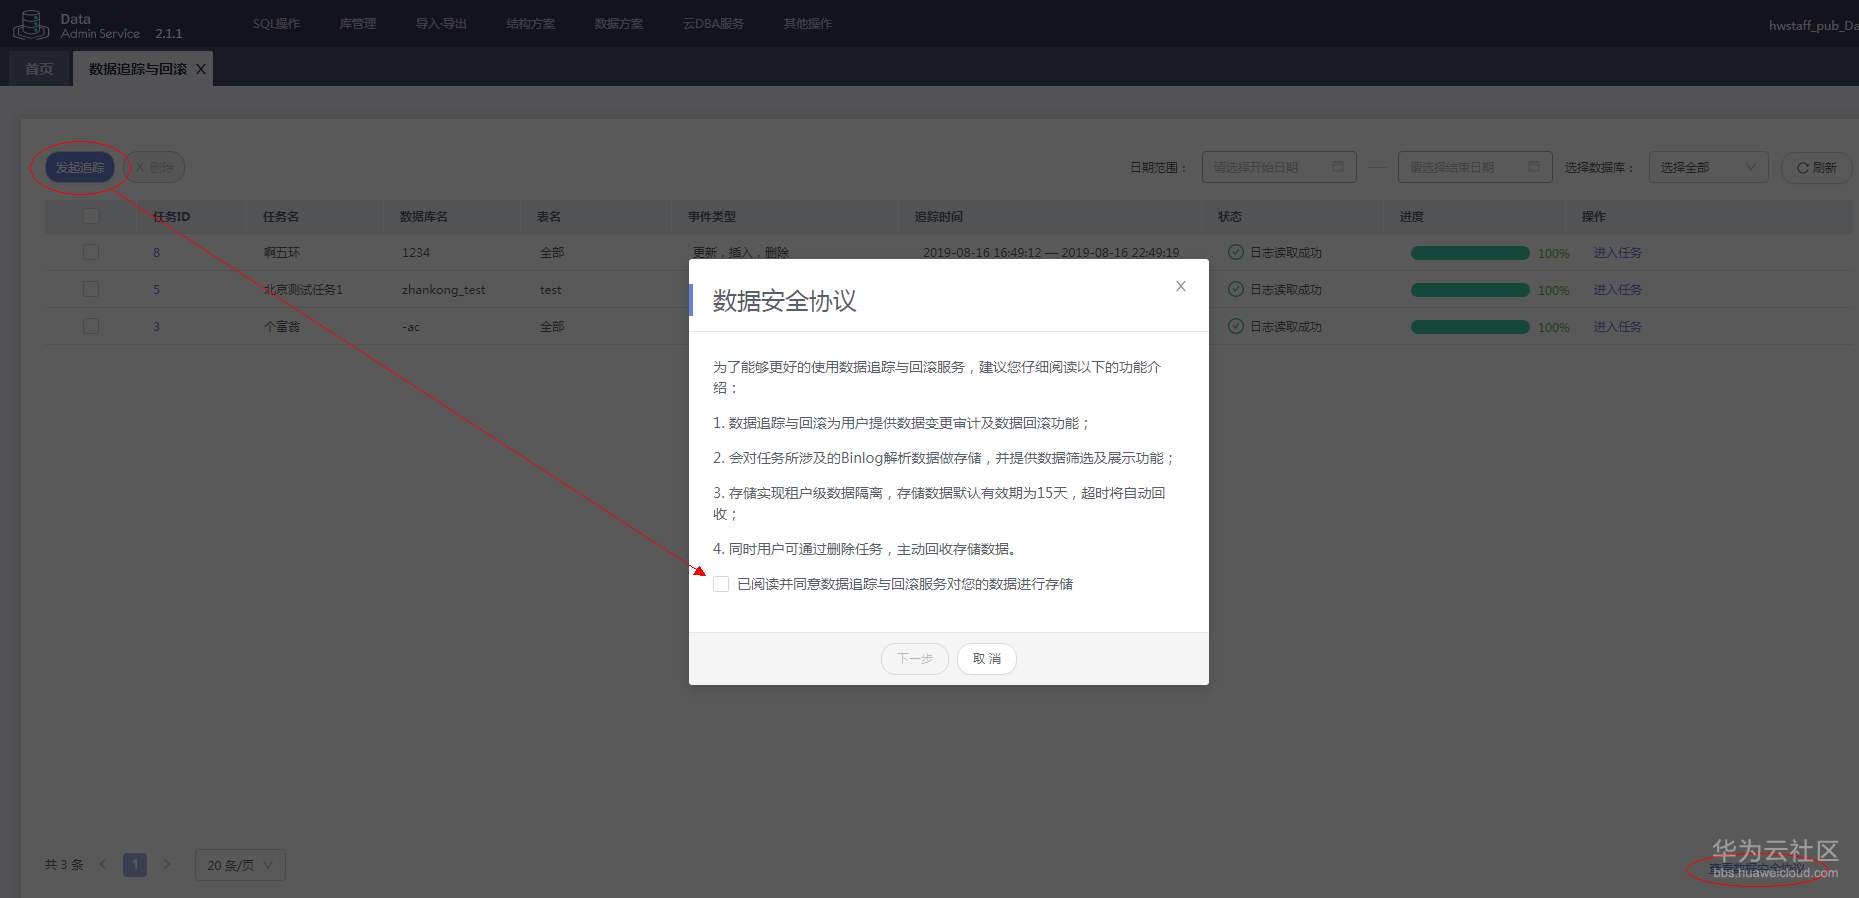Open the SQL操作 menu
This screenshot has width=1859, height=898.
[276, 24]
